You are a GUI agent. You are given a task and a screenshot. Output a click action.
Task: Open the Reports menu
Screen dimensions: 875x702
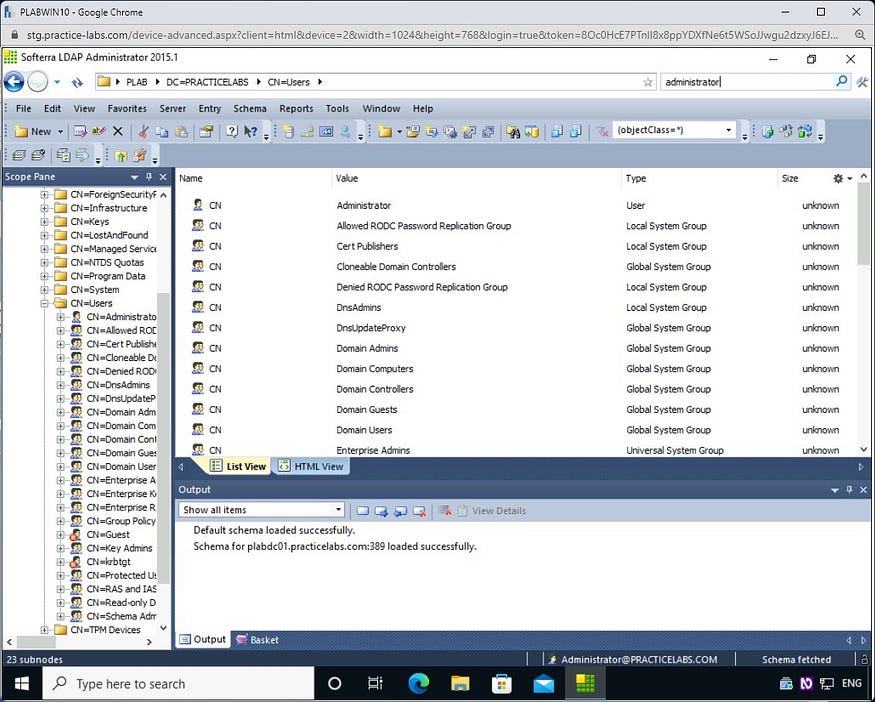tap(296, 108)
